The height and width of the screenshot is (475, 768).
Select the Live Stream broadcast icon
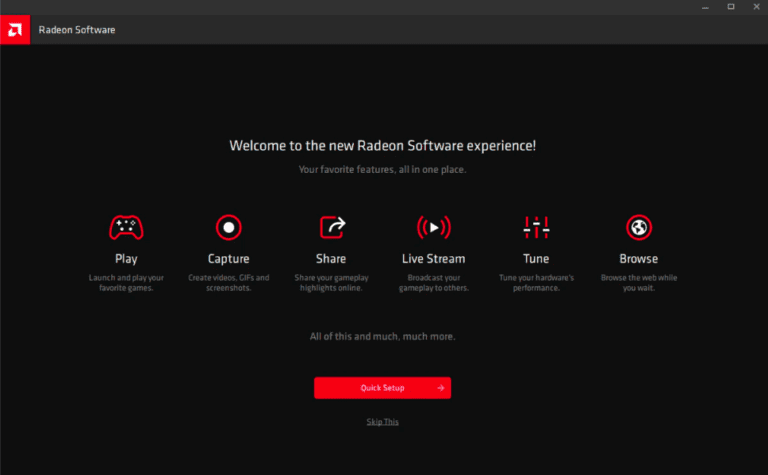(433, 228)
